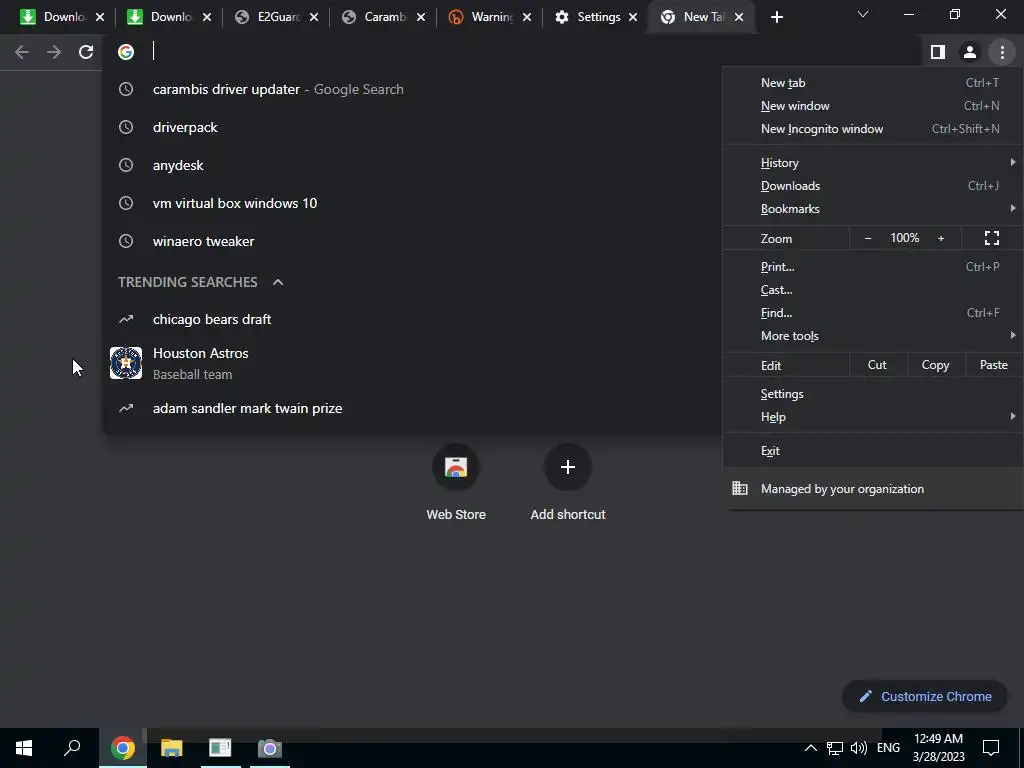Screen dimensions: 1024x768
Task: Reload the page with refresh icon
Action: [86, 52]
